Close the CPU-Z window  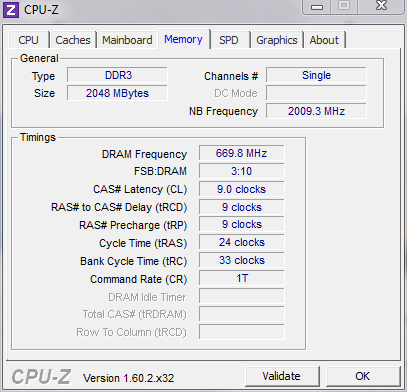coord(382,6)
